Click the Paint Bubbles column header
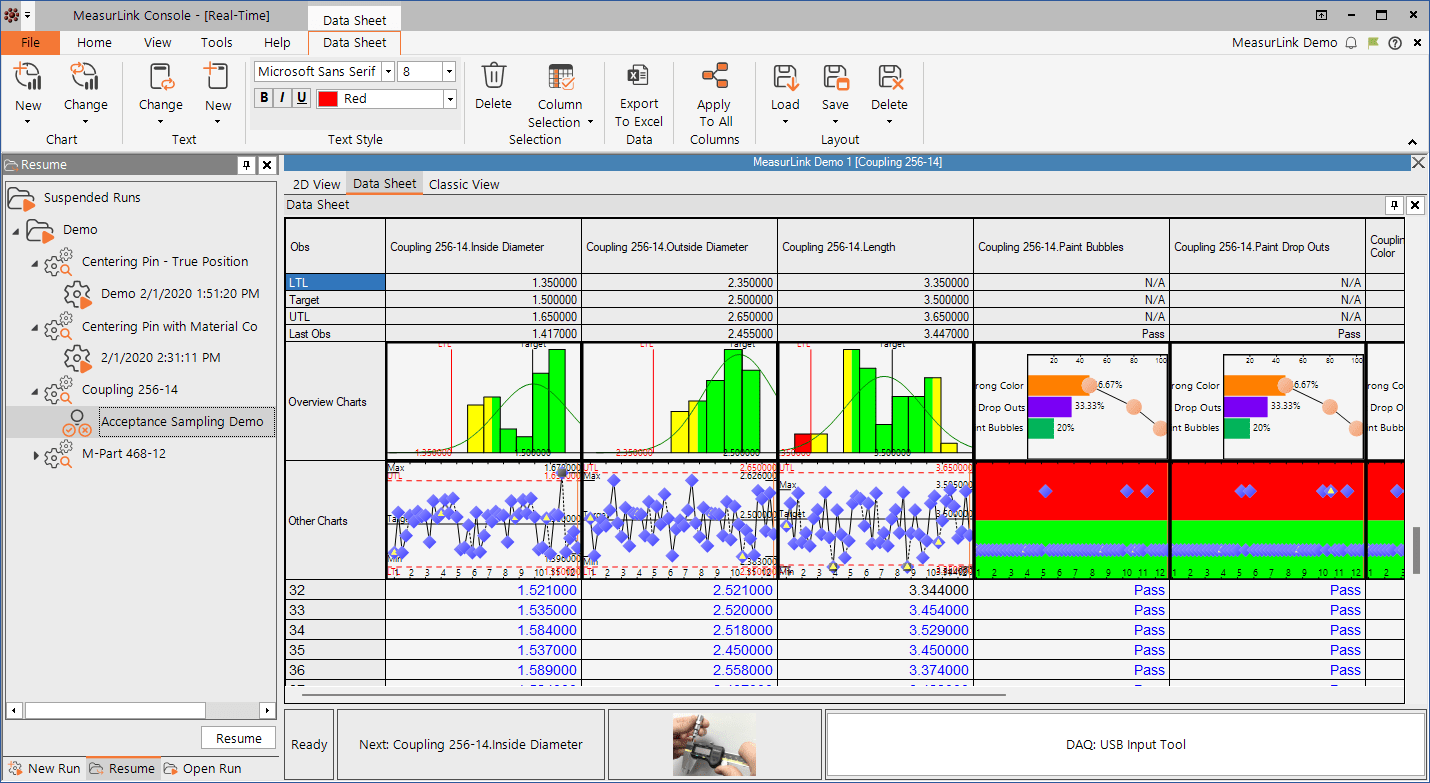Viewport: 1430px width, 783px height. click(1071, 246)
